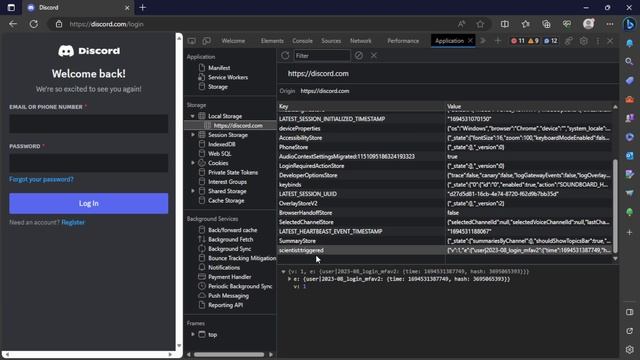This screenshot has height=360, width=640.
Task: Switch to the Network tab
Action: pos(361,41)
